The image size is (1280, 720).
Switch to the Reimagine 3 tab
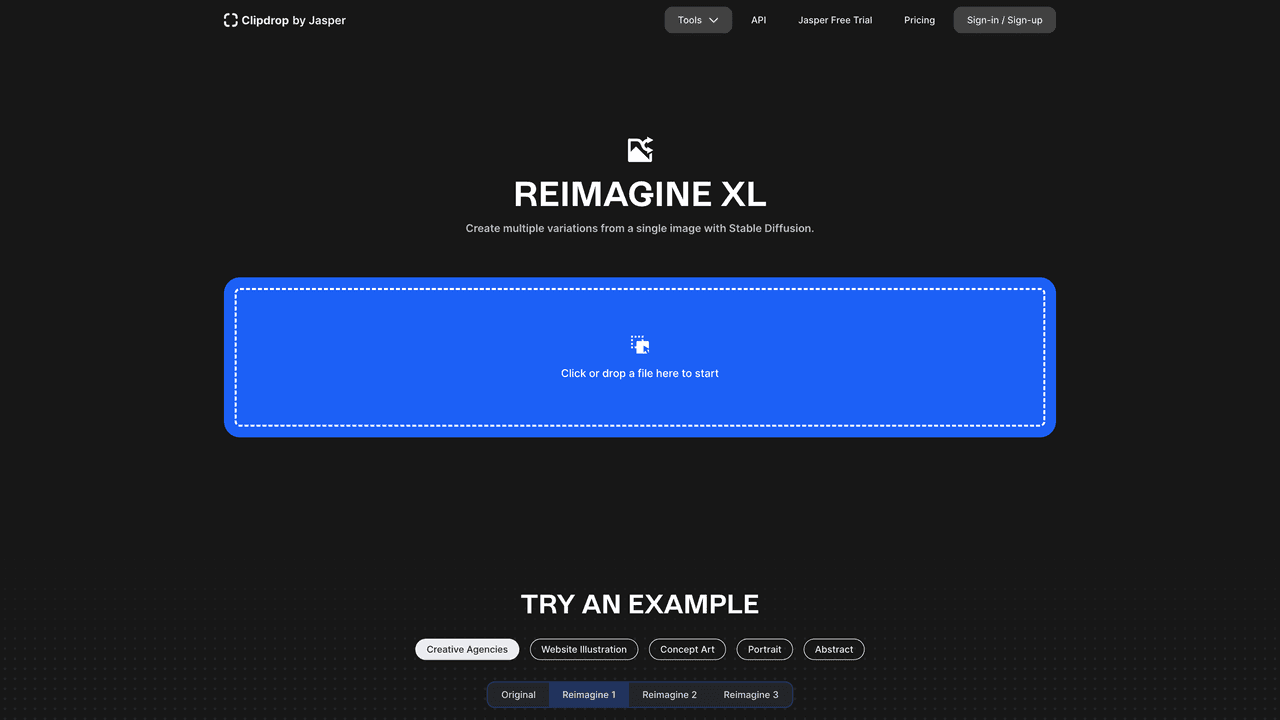751,695
